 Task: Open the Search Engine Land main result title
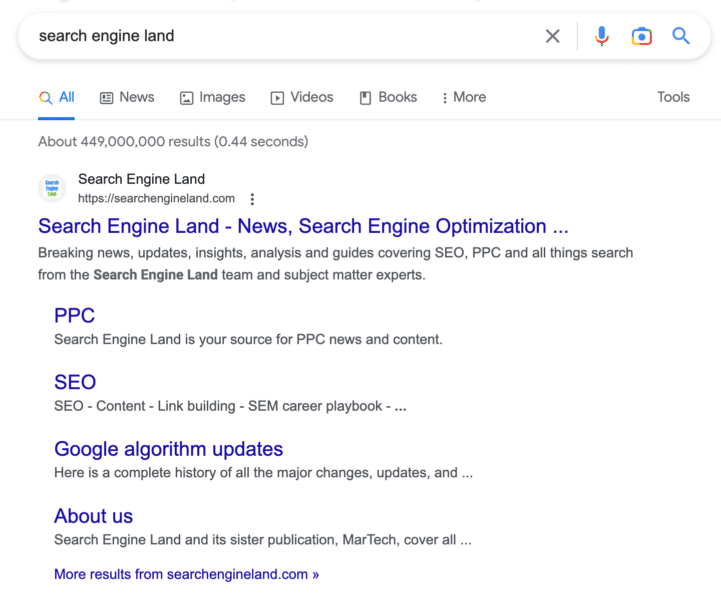(303, 226)
